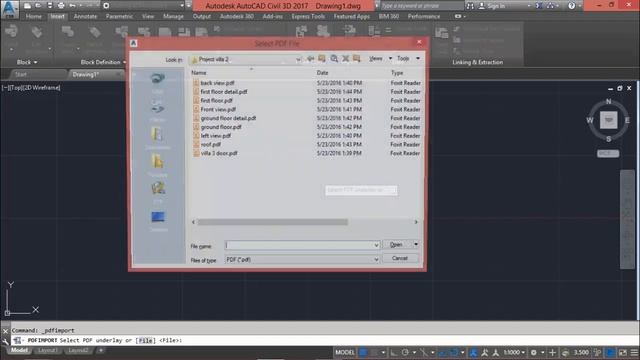Expand the Files of type dropdown

(376, 260)
